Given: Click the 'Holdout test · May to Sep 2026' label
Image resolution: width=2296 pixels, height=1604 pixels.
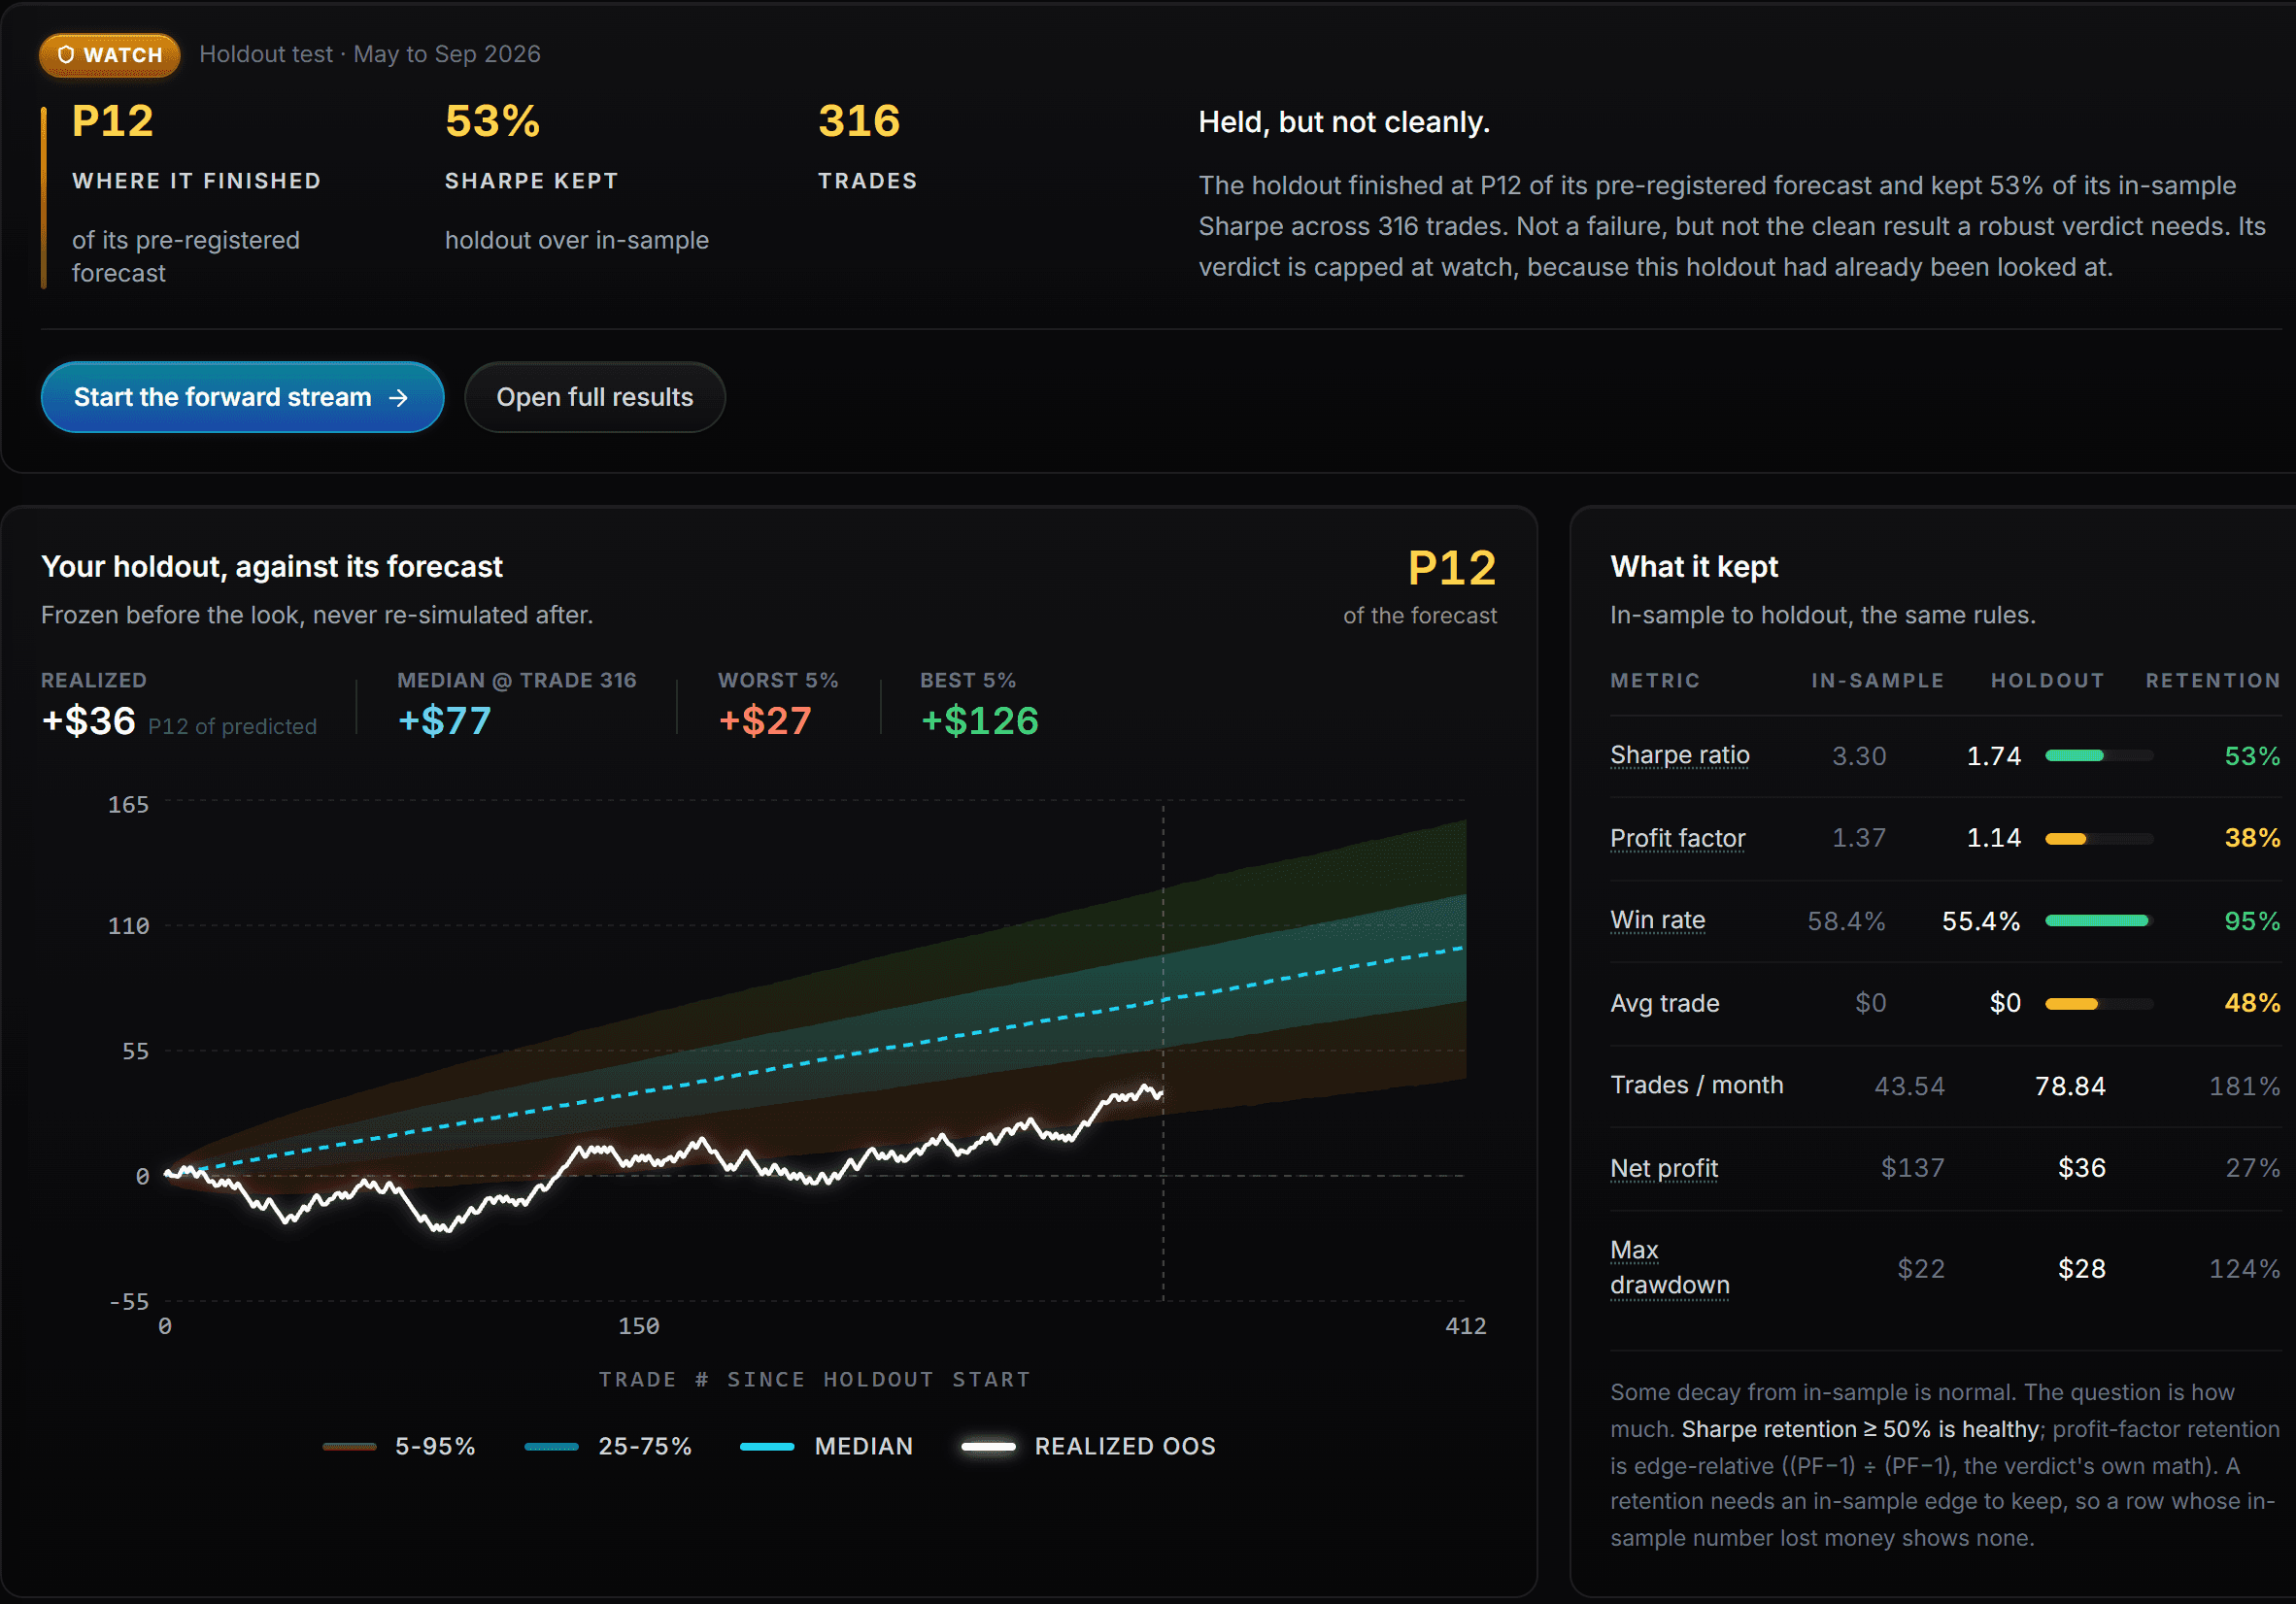Looking at the screenshot, I should pyautogui.click(x=370, y=54).
